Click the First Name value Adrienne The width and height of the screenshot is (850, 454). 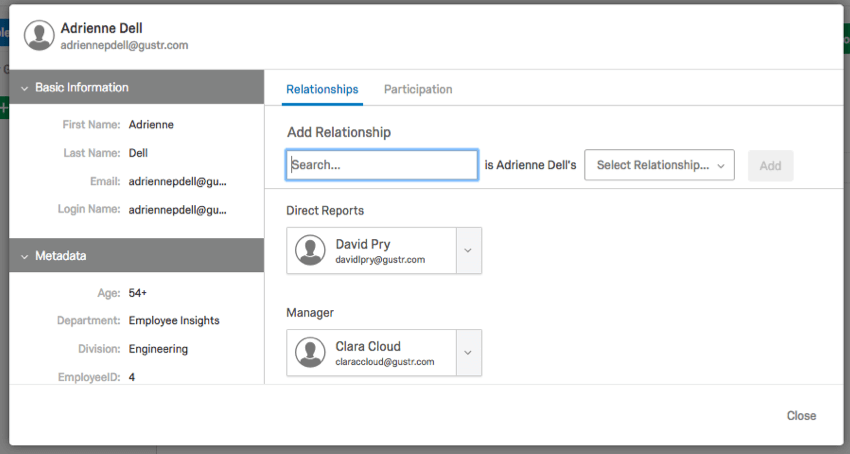[x=151, y=125]
